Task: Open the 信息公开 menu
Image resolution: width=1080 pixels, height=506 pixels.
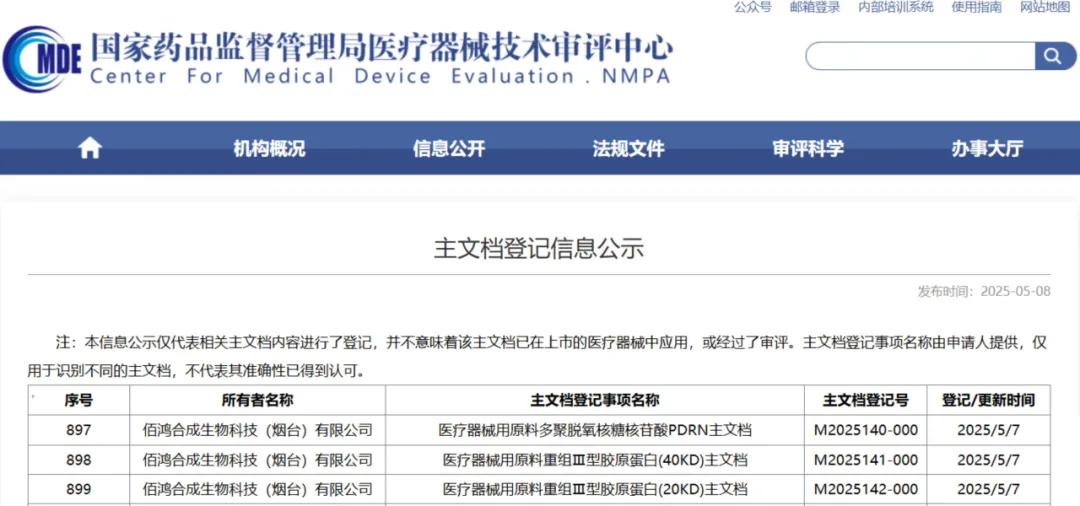Action: click(449, 148)
